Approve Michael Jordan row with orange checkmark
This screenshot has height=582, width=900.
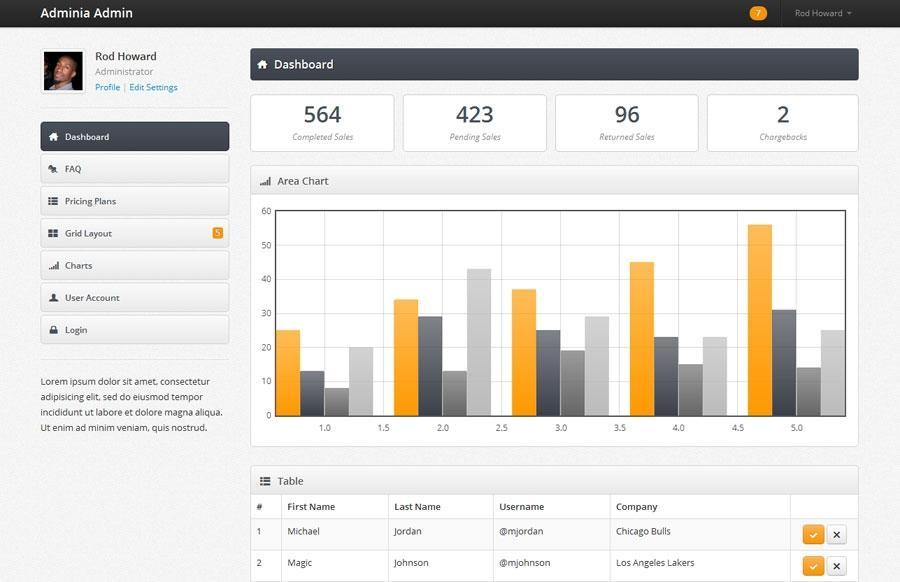tap(813, 534)
